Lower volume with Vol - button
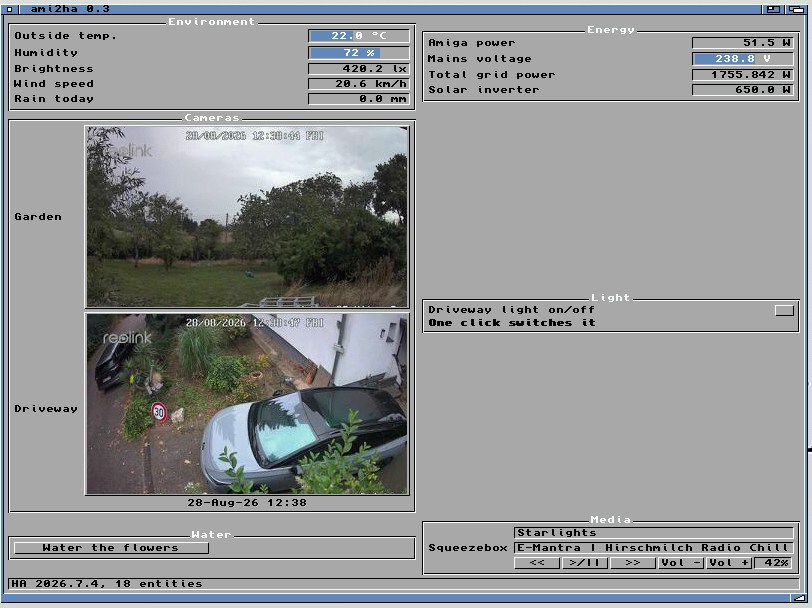This screenshot has width=812, height=608. [680, 562]
